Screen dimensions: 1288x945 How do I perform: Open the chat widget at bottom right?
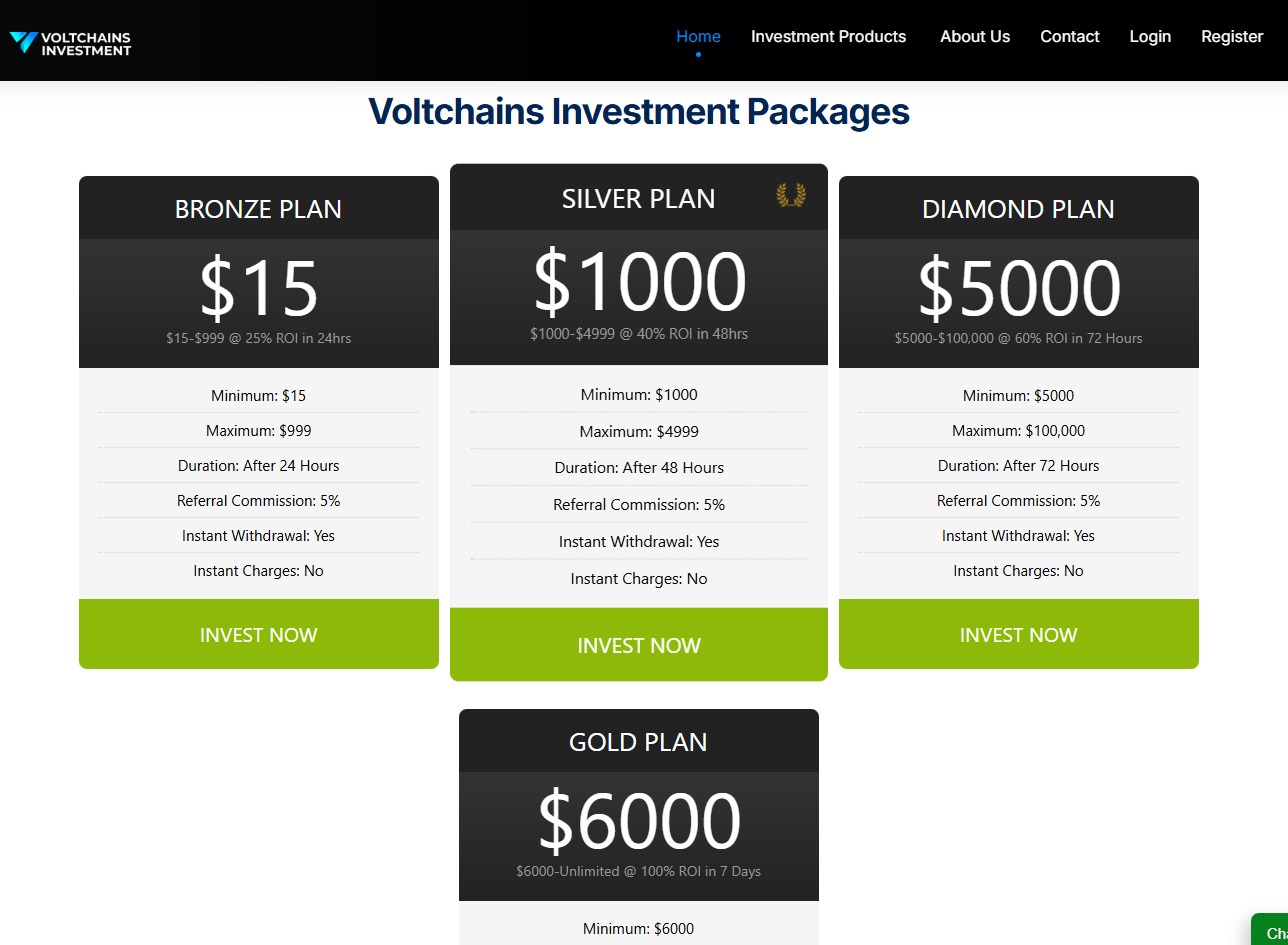[1271, 932]
